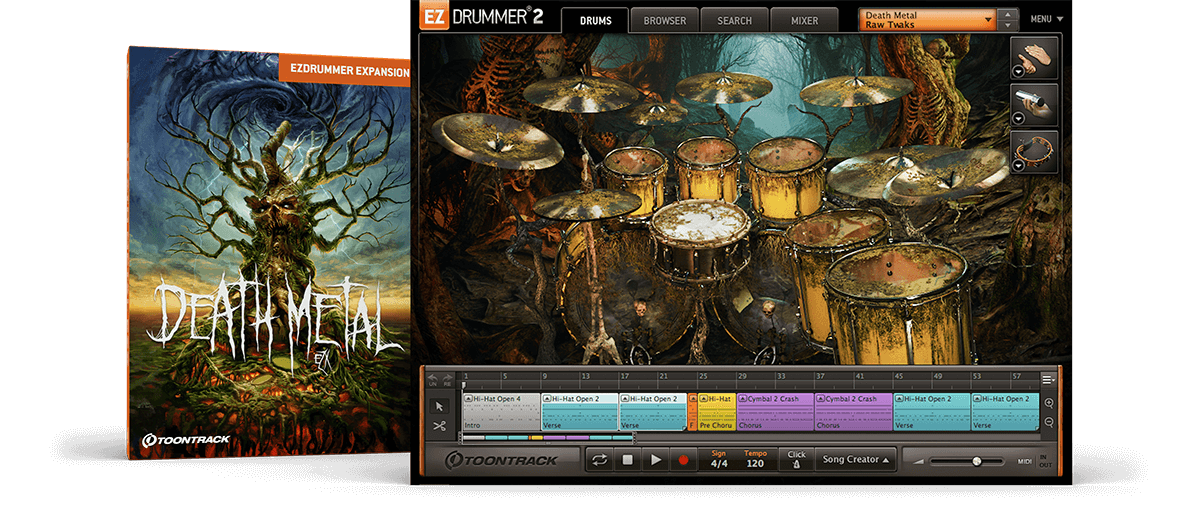
Task: Switch to the MIXER tab
Action: (804, 20)
